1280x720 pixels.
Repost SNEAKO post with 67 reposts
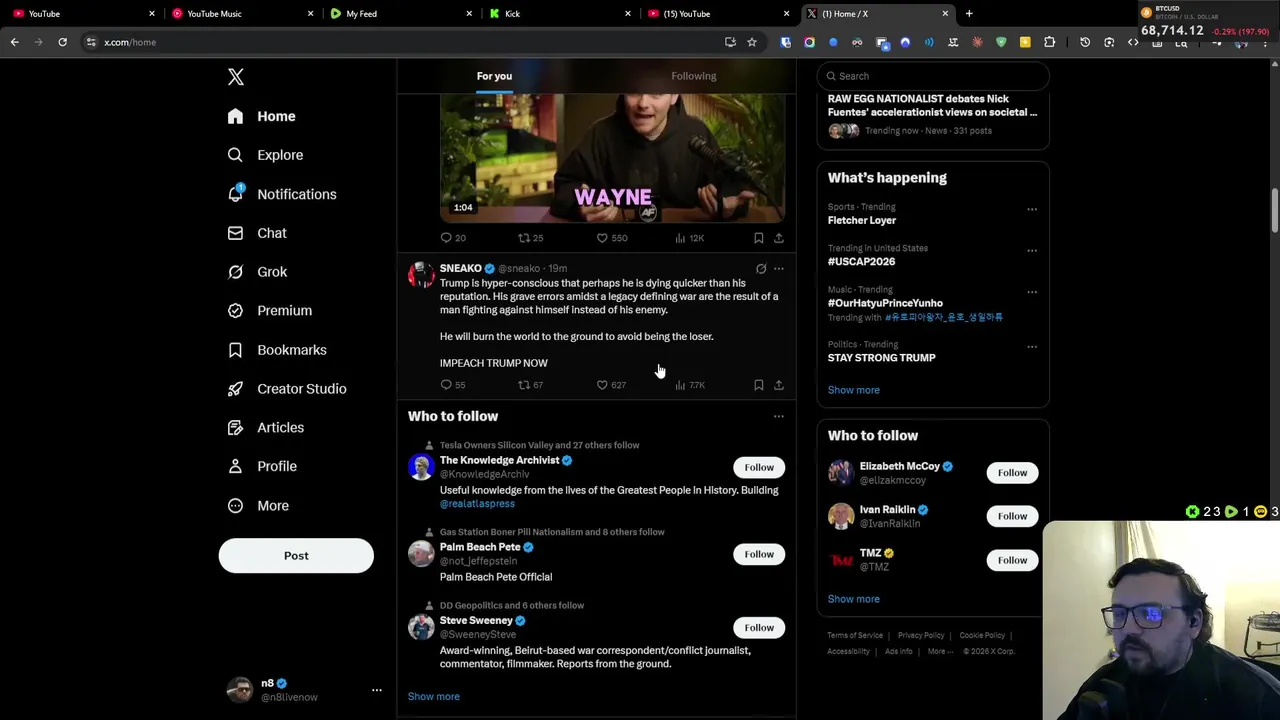coord(530,385)
